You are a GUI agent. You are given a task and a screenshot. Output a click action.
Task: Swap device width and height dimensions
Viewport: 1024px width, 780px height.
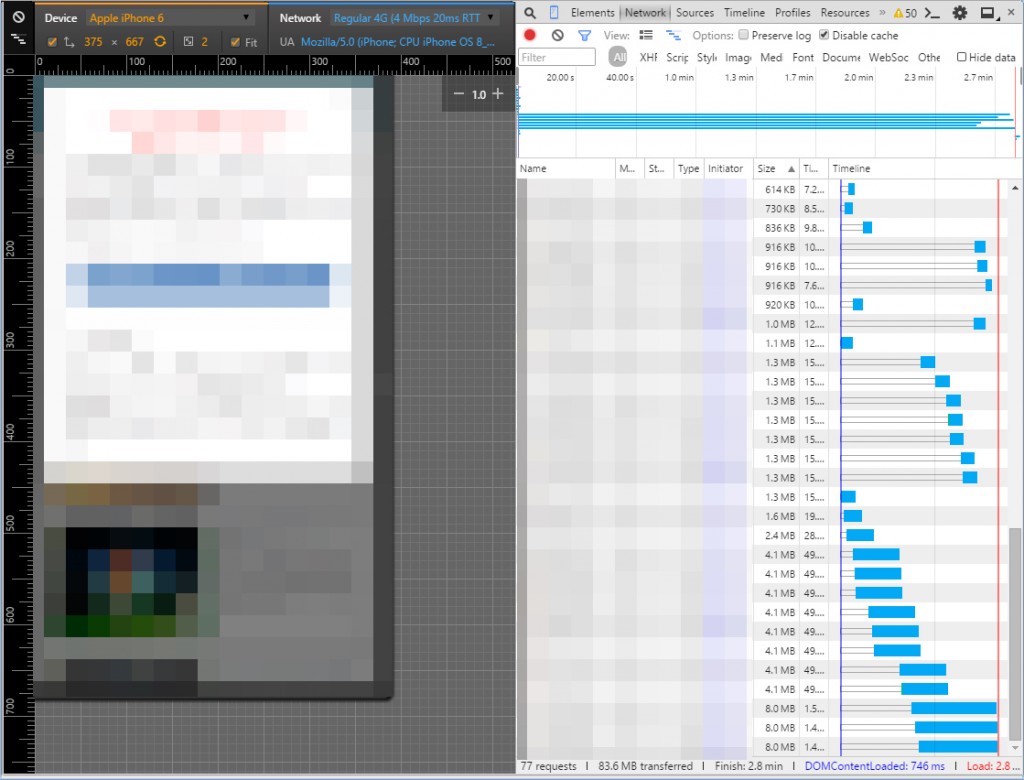click(x=159, y=42)
